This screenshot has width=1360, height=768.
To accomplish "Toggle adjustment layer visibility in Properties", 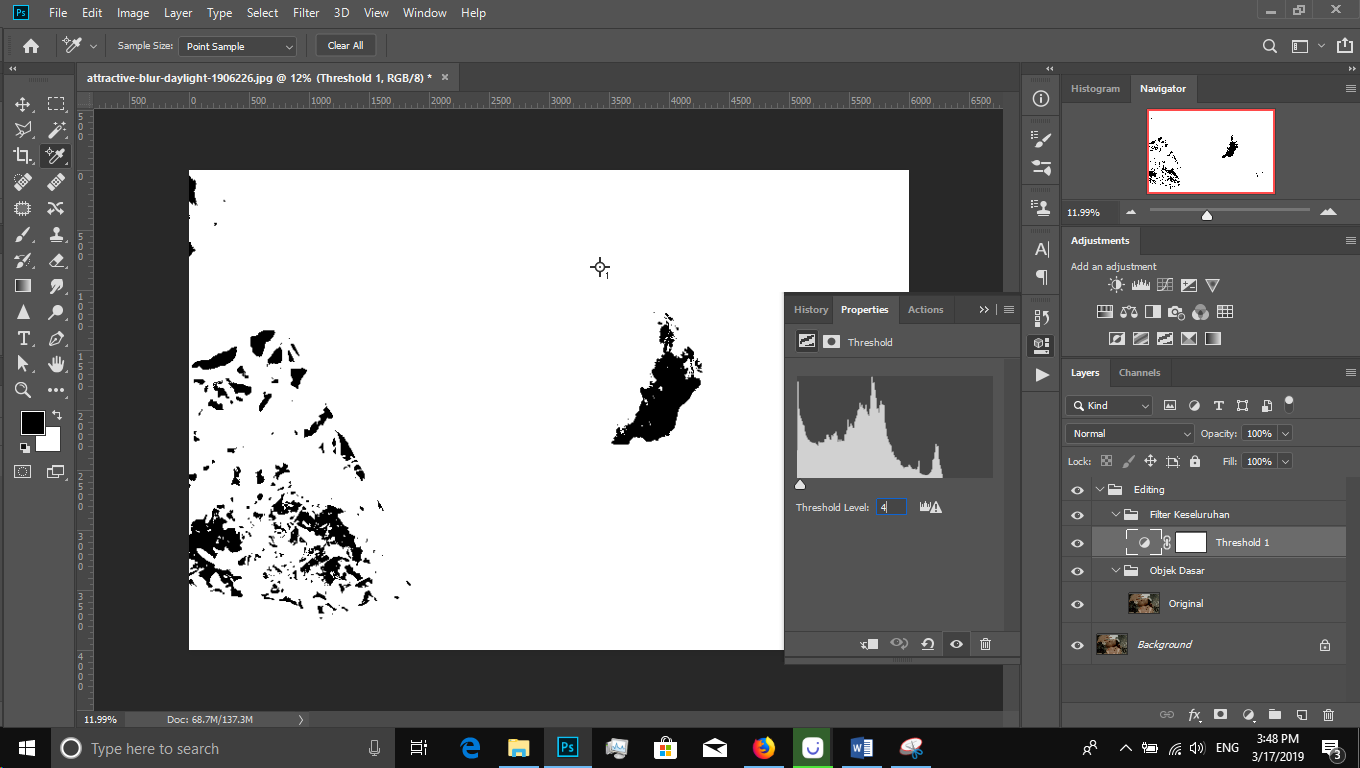I will (956, 644).
